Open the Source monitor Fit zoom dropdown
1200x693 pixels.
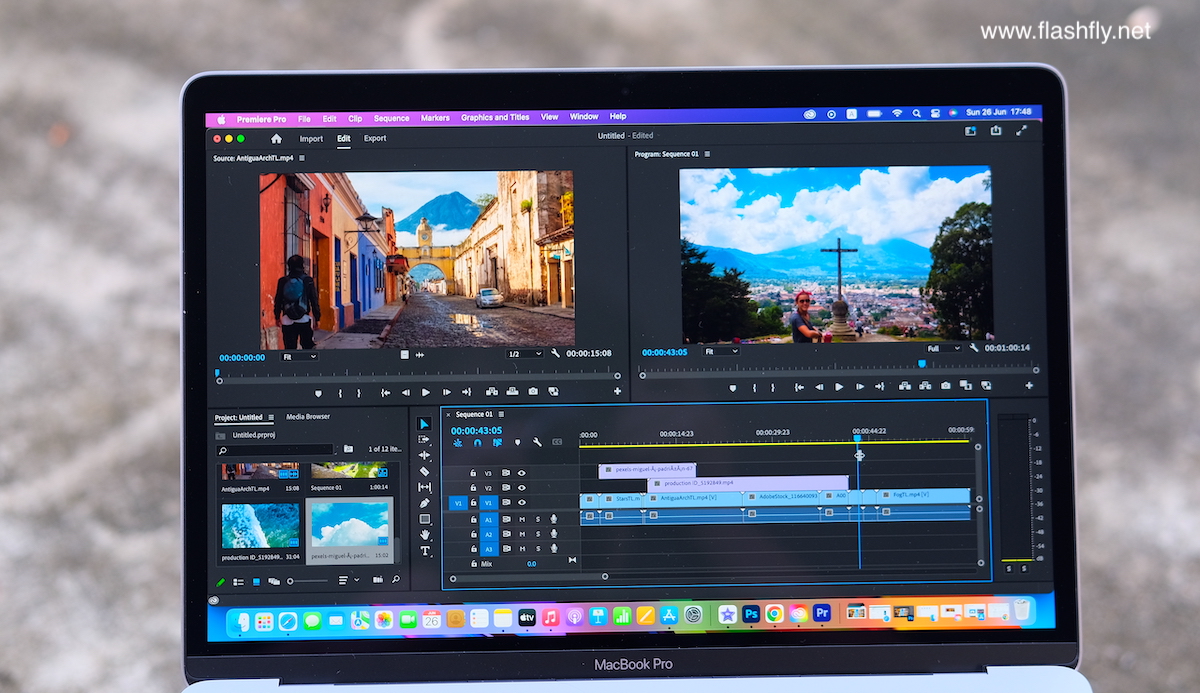[x=299, y=356]
